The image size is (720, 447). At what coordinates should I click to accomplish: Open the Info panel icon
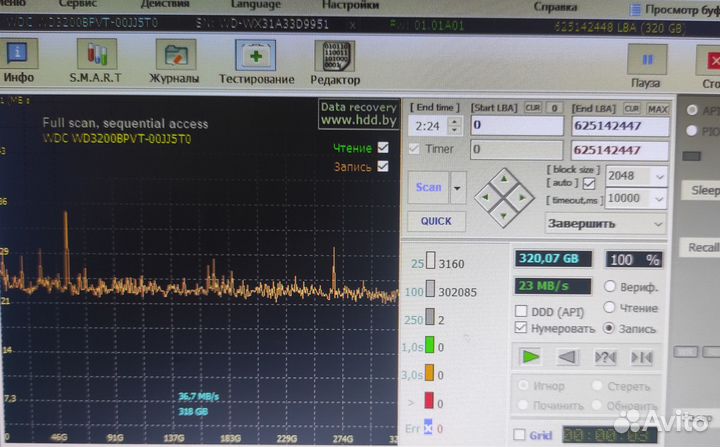point(19,58)
